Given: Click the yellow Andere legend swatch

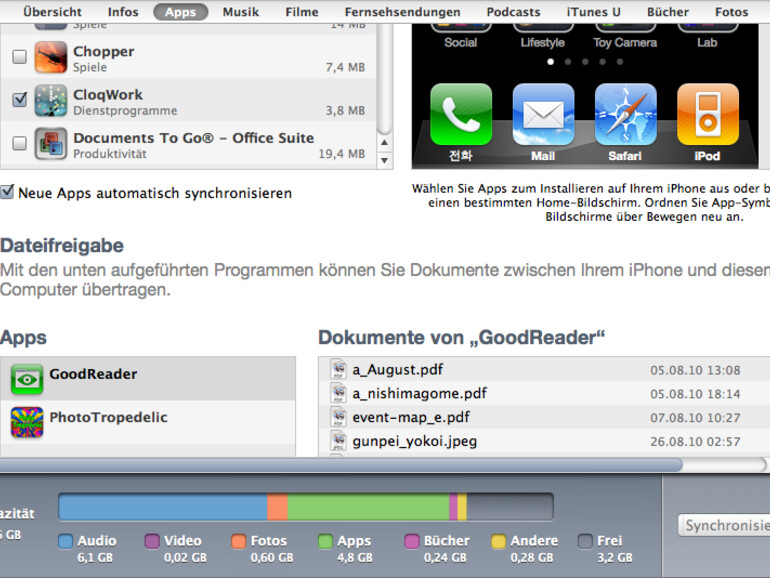Looking at the screenshot, I should tap(498, 541).
